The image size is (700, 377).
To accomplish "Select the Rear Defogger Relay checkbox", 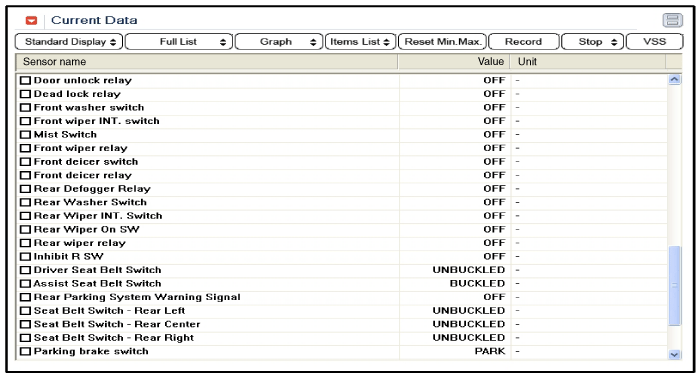I will pyautogui.click(x=25, y=189).
